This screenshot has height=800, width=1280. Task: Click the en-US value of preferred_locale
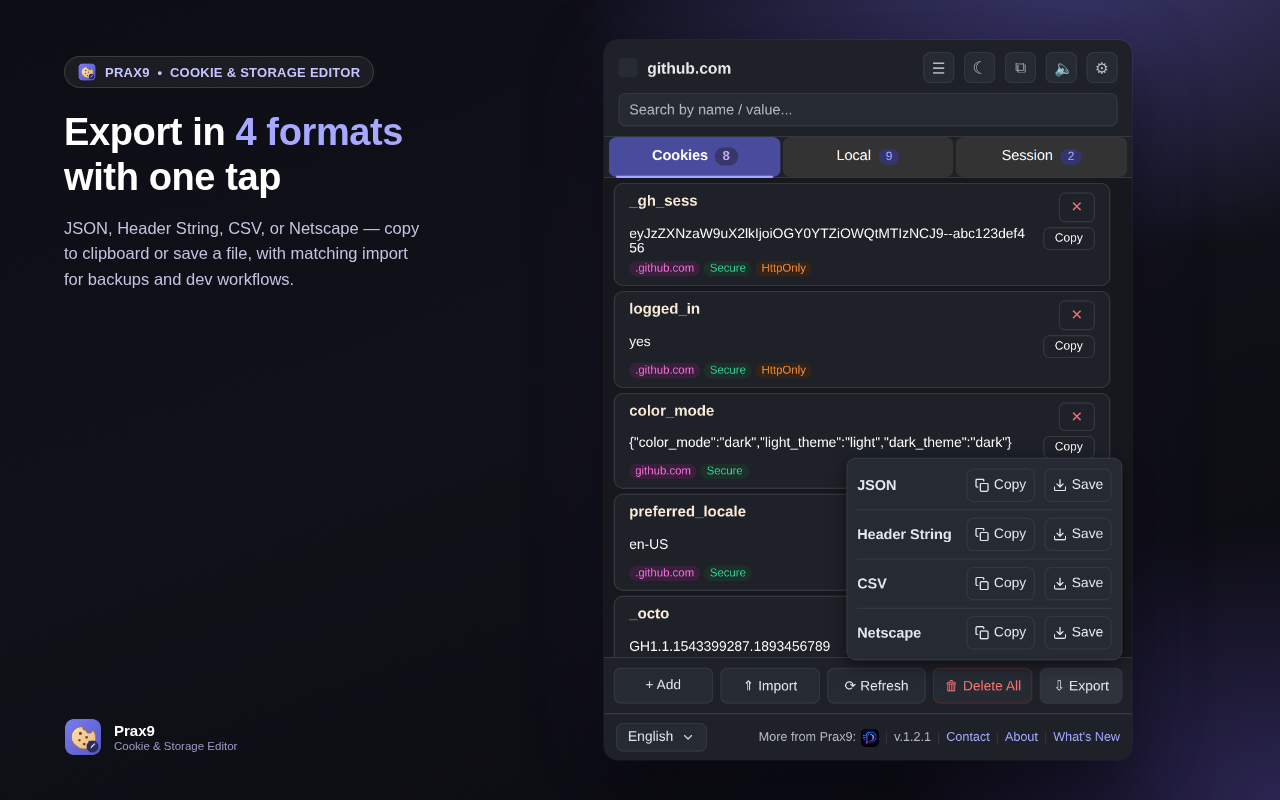(x=648, y=545)
